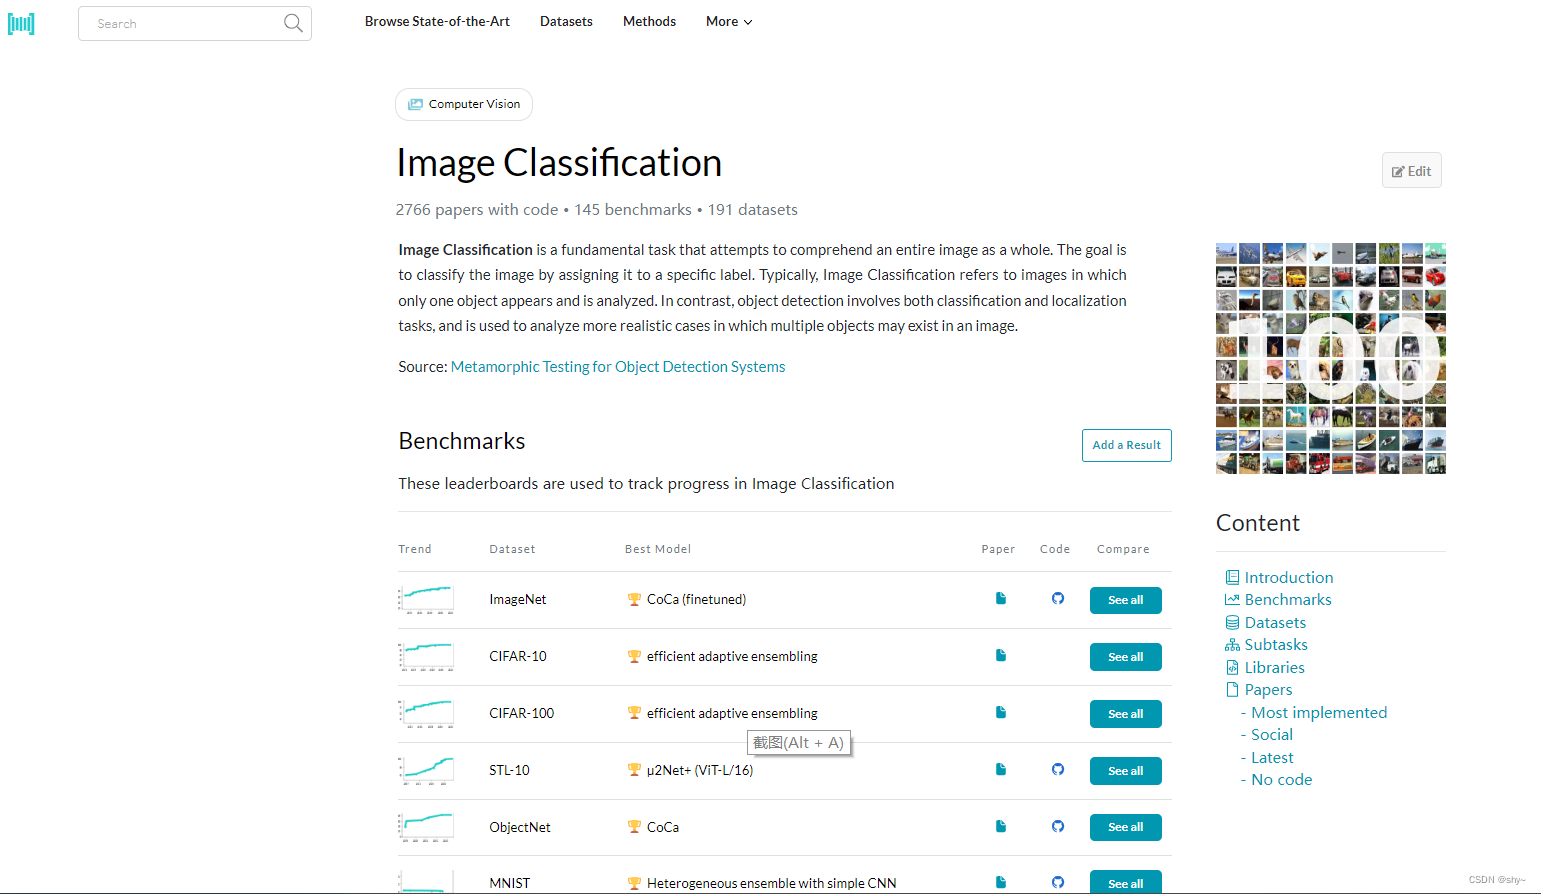Click the ObjectNet trophy icon
1541x894 pixels.
[634, 827]
